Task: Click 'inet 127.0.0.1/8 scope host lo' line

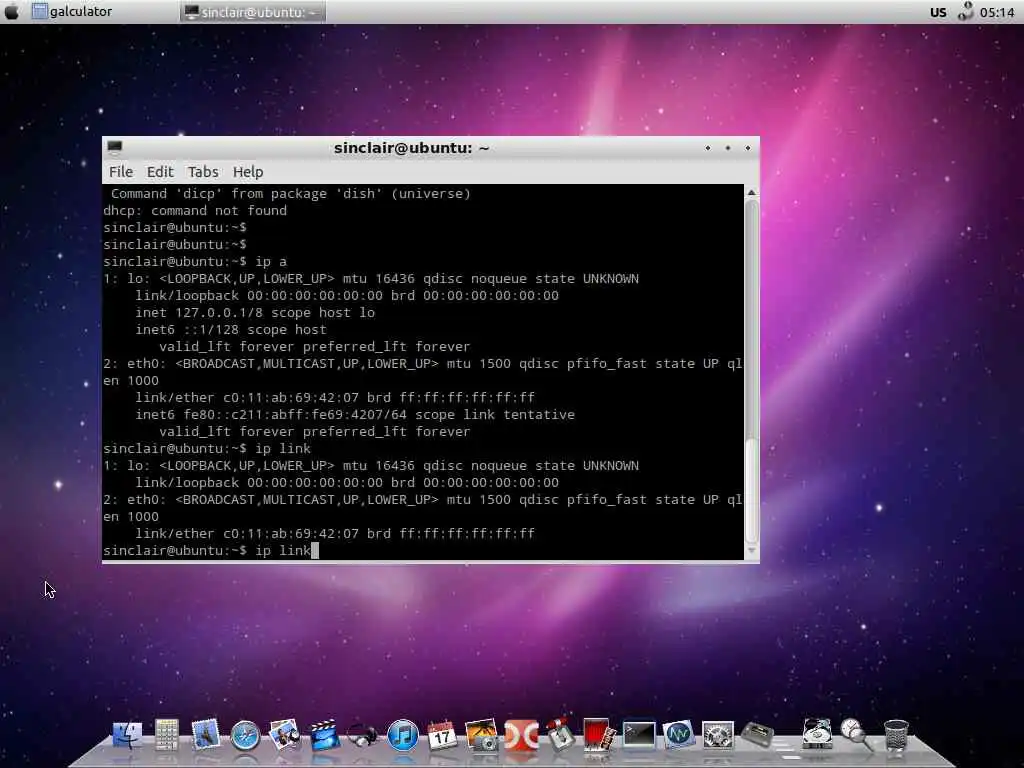Action: (255, 312)
